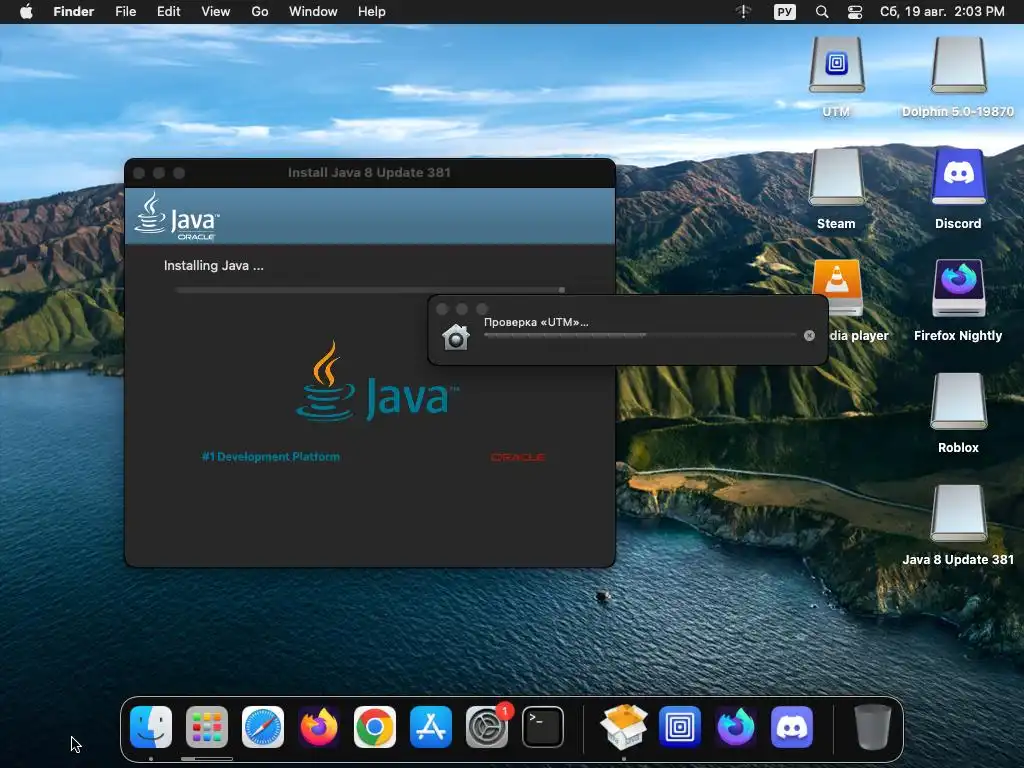This screenshot has height=768, width=1024.
Task: Click the Install Java 8 Update 381 title bar
Action: point(370,172)
